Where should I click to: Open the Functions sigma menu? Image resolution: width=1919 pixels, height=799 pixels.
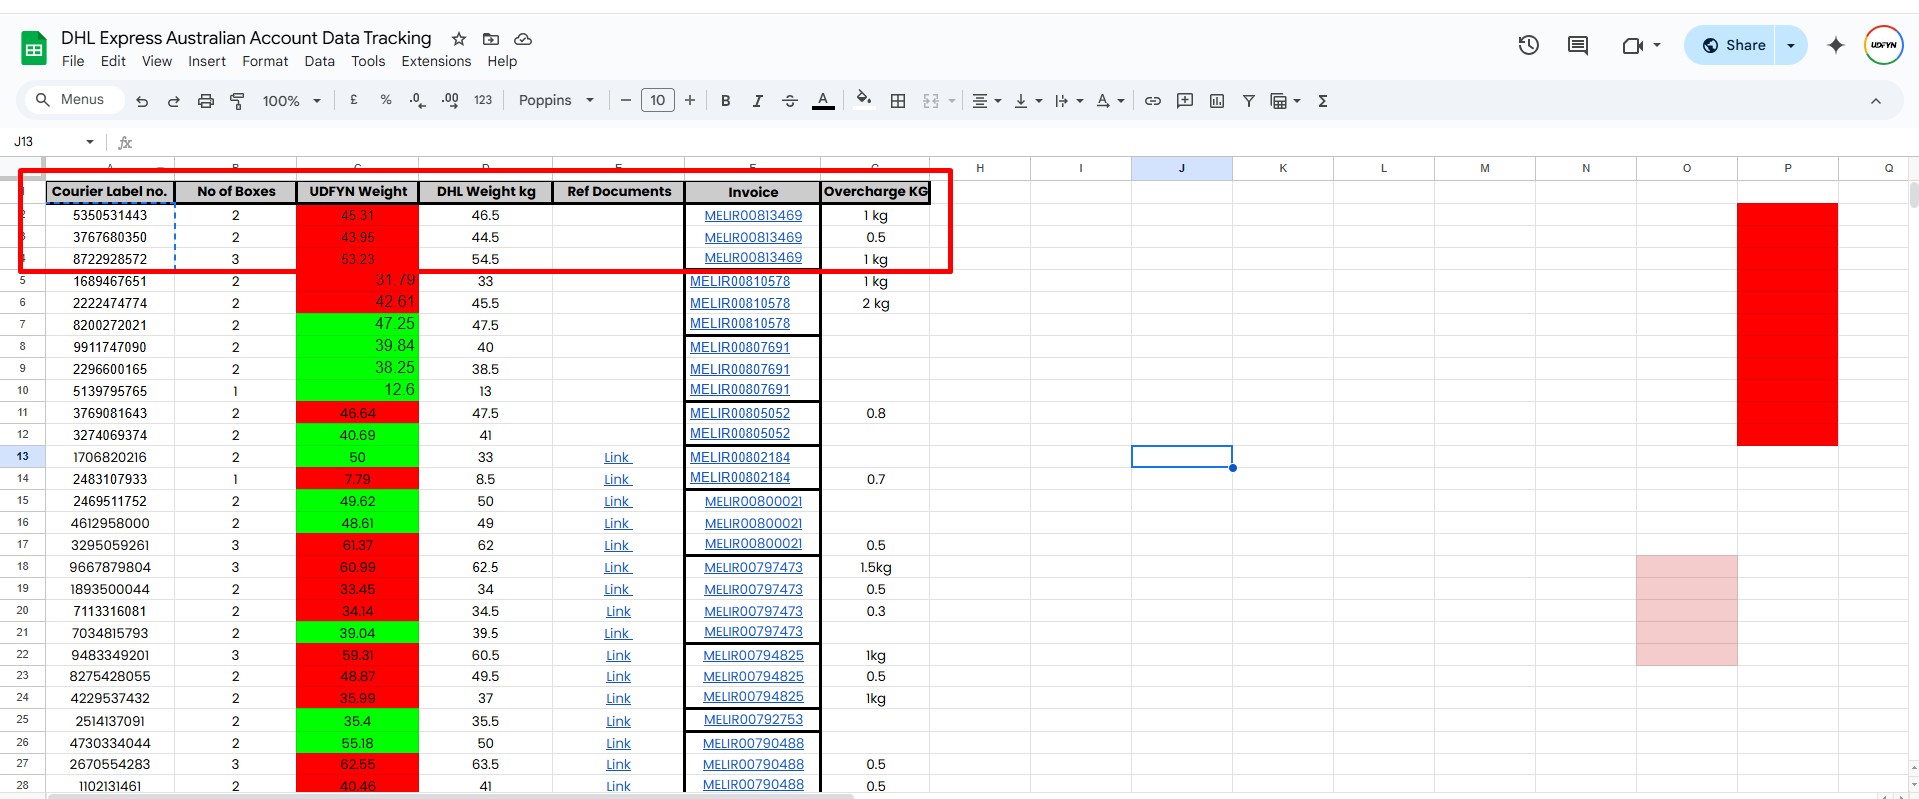(1322, 100)
